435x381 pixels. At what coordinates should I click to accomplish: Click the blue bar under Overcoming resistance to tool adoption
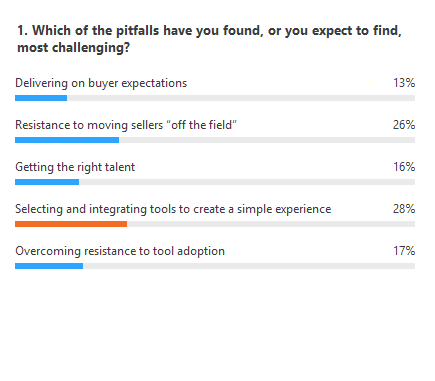[x=49, y=266]
